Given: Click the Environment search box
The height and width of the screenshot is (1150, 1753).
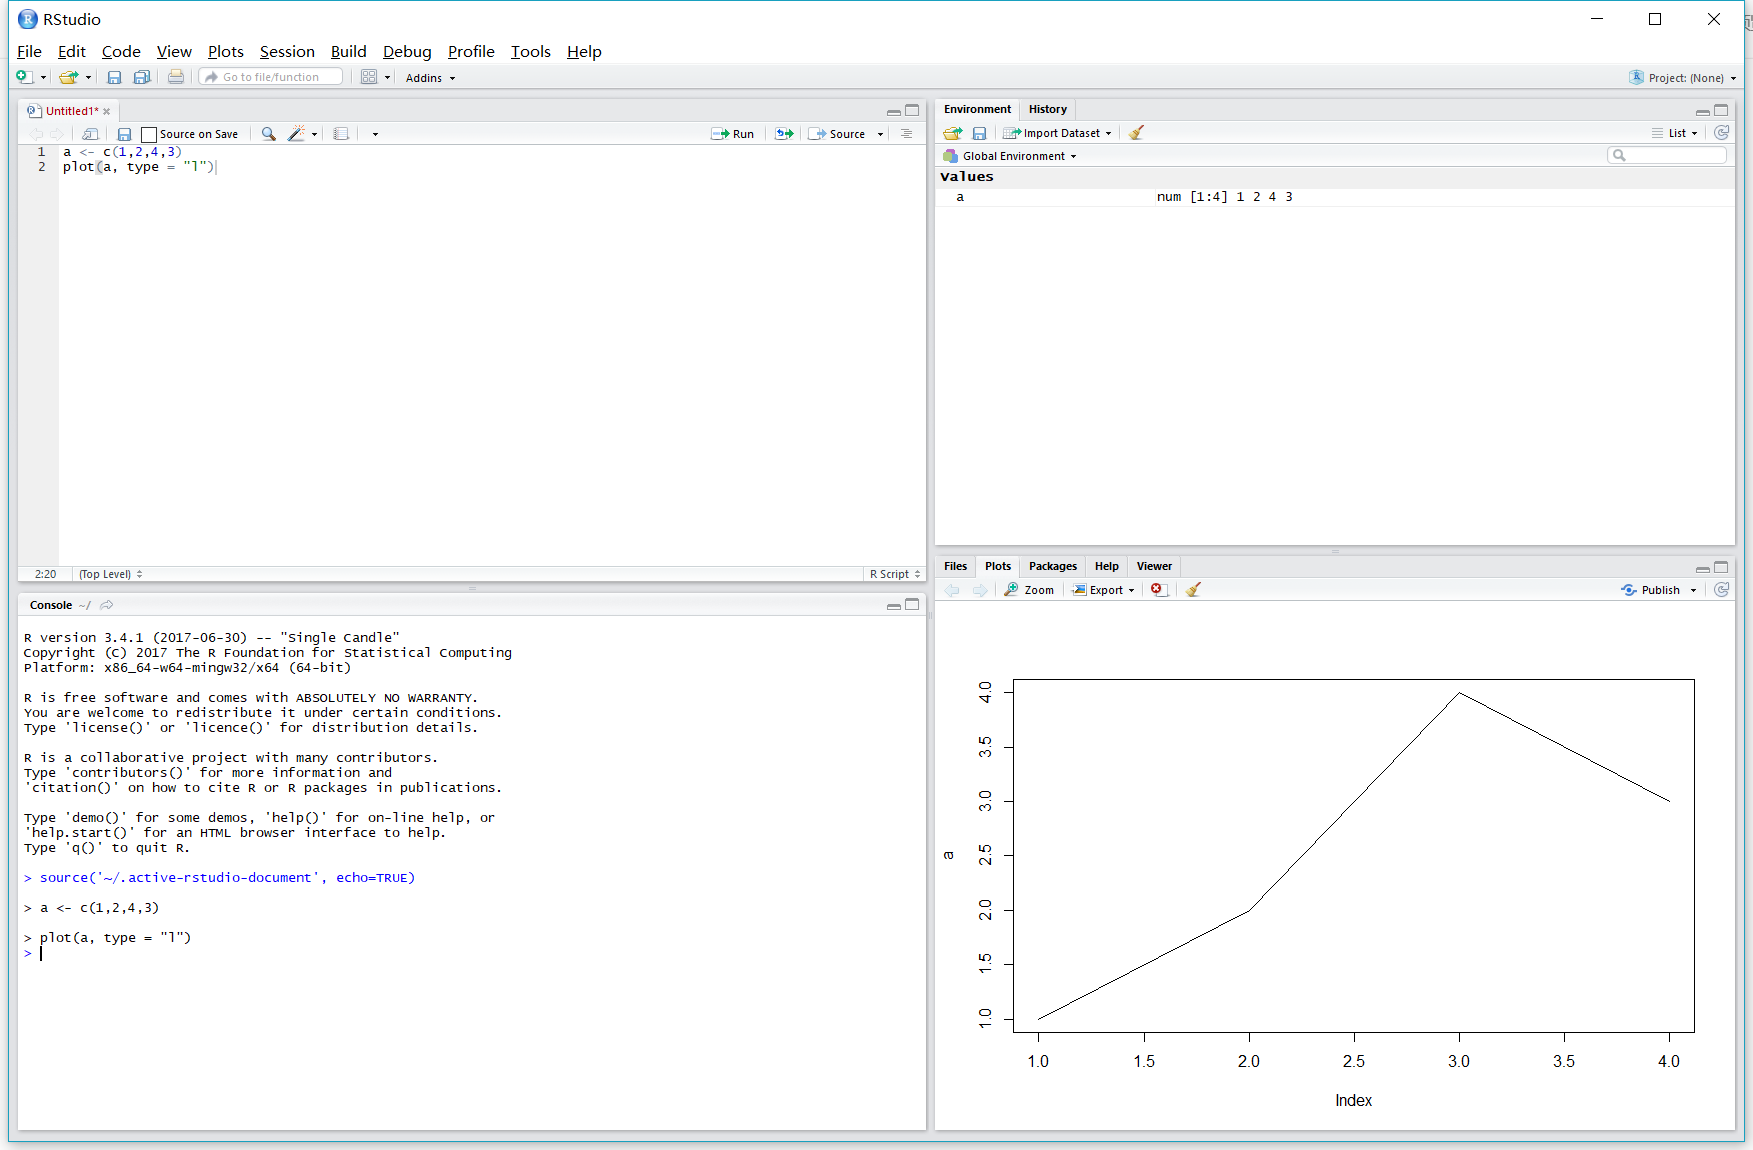Looking at the screenshot, I should click(1667, 155).
